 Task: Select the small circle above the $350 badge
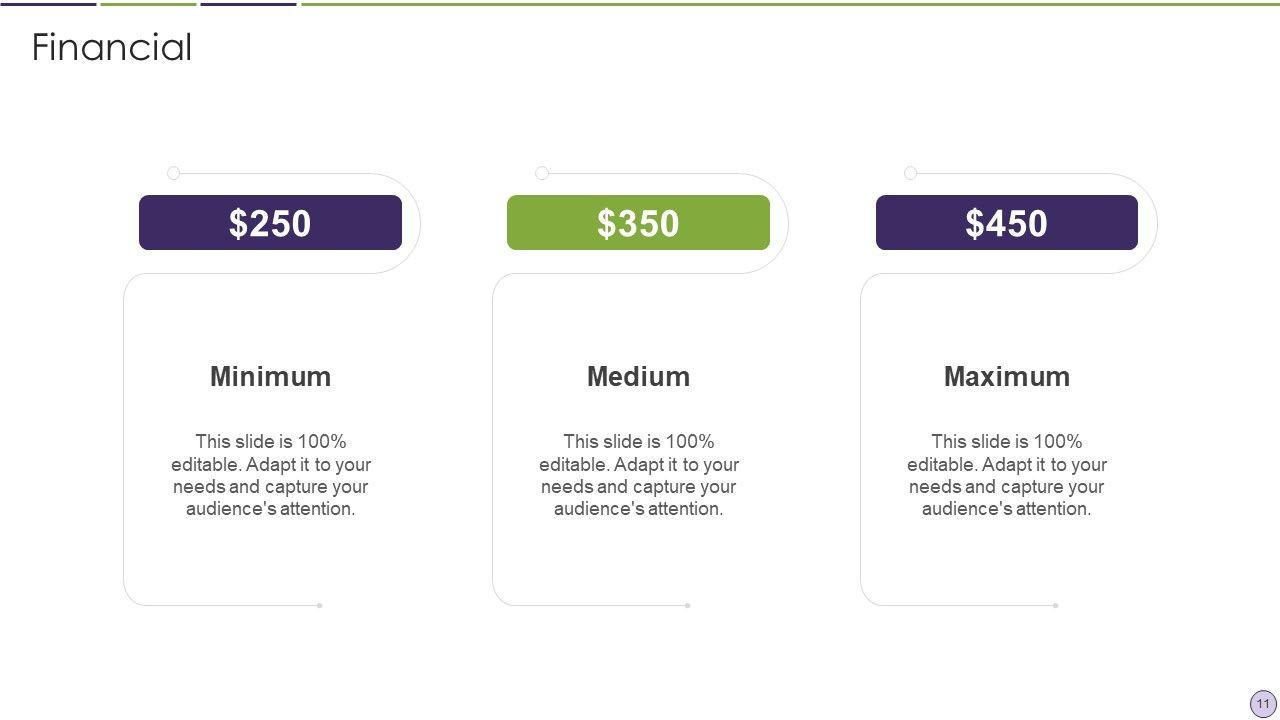click(542, 173)
